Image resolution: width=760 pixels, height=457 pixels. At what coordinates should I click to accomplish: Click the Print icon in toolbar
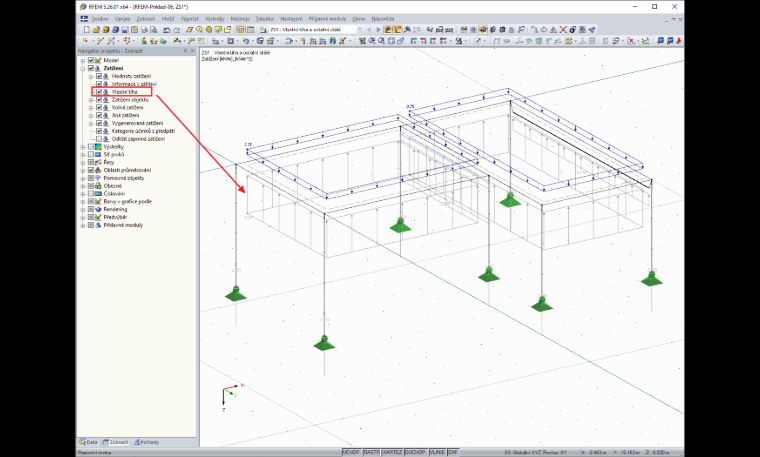click(144, 30)
